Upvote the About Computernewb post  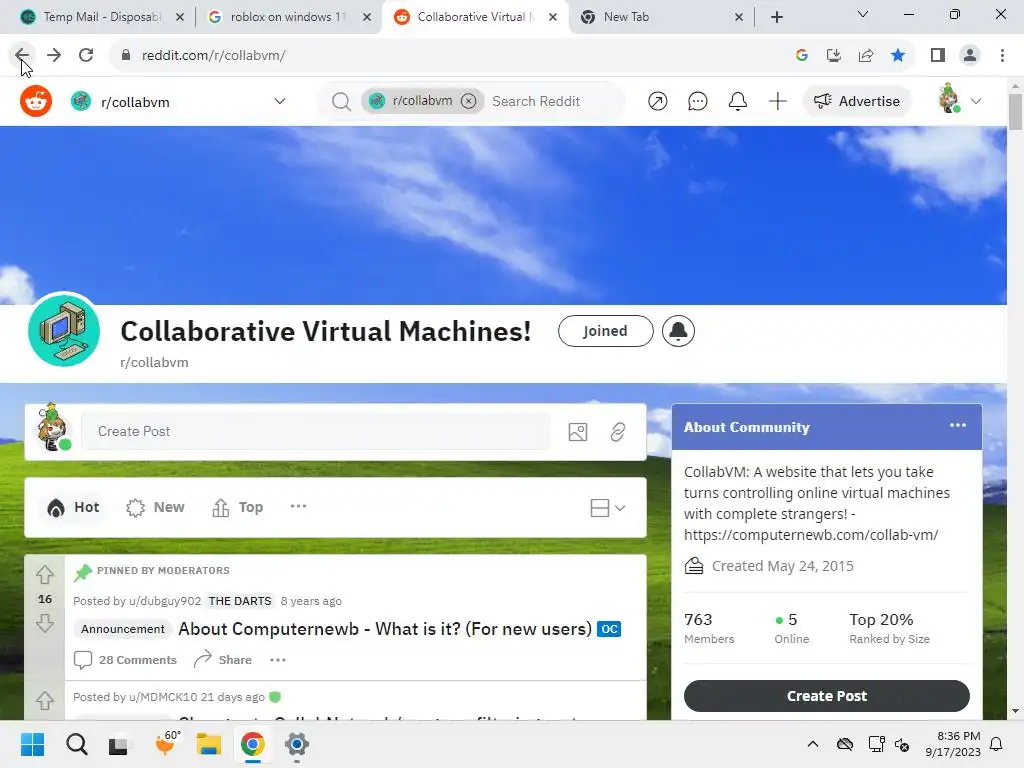[44, 575]
